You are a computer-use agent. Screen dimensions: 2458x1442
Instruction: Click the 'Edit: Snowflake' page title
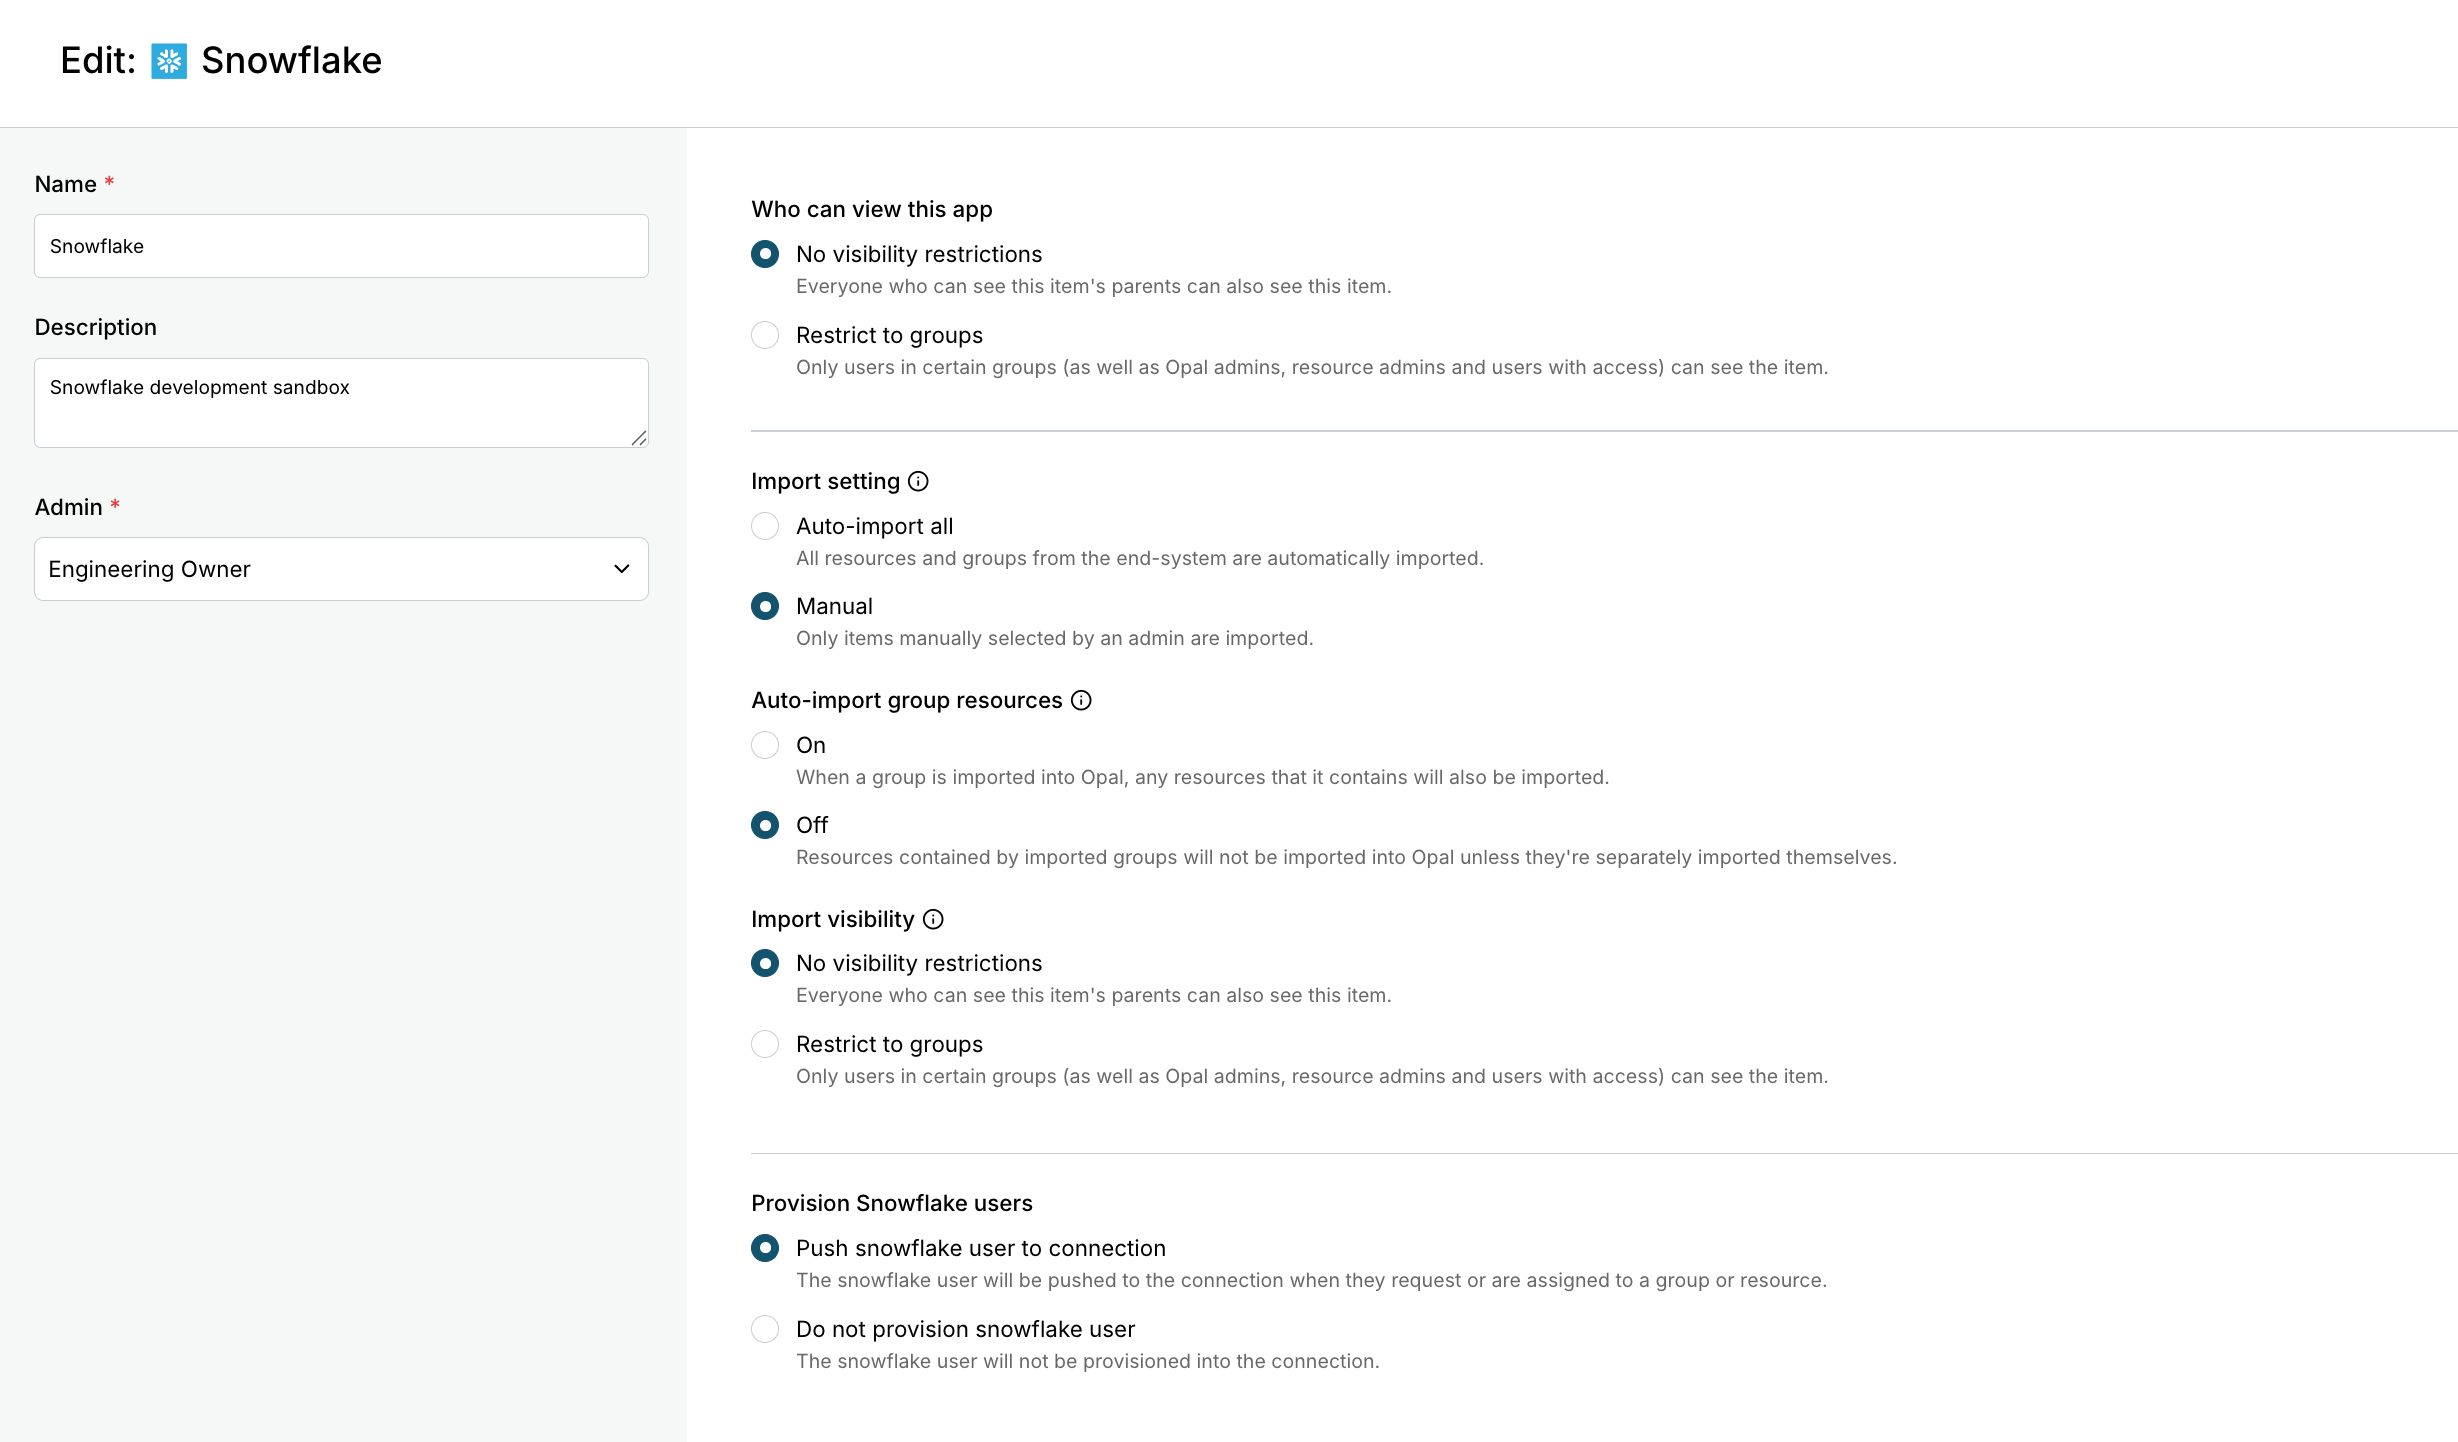pyautogui.click(x=221, y=61)
